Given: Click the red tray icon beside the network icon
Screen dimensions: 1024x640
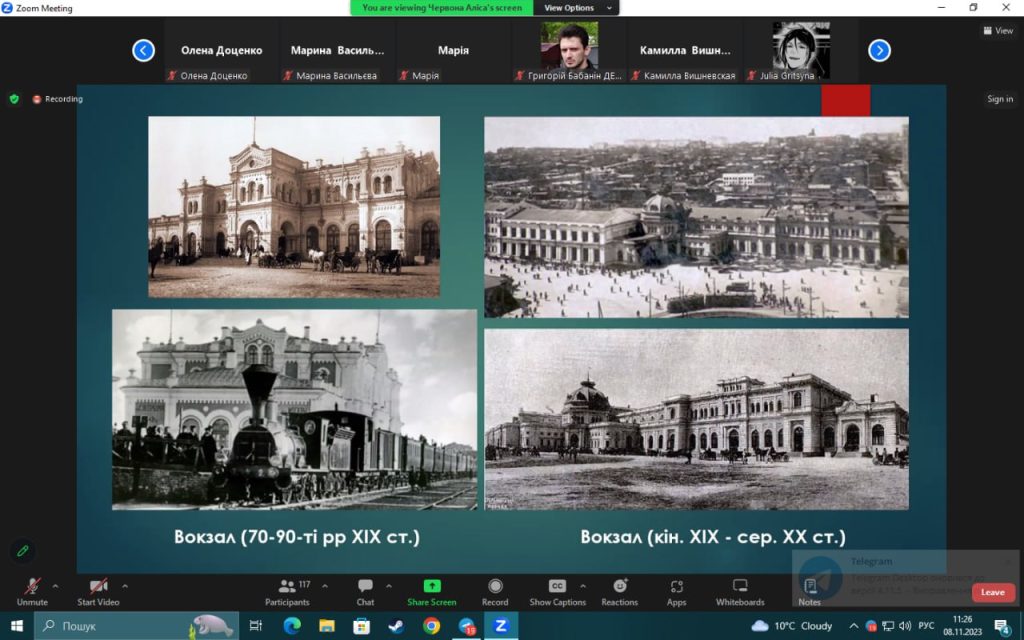Looking at the screenshot, I should click(x=871, y=626).
